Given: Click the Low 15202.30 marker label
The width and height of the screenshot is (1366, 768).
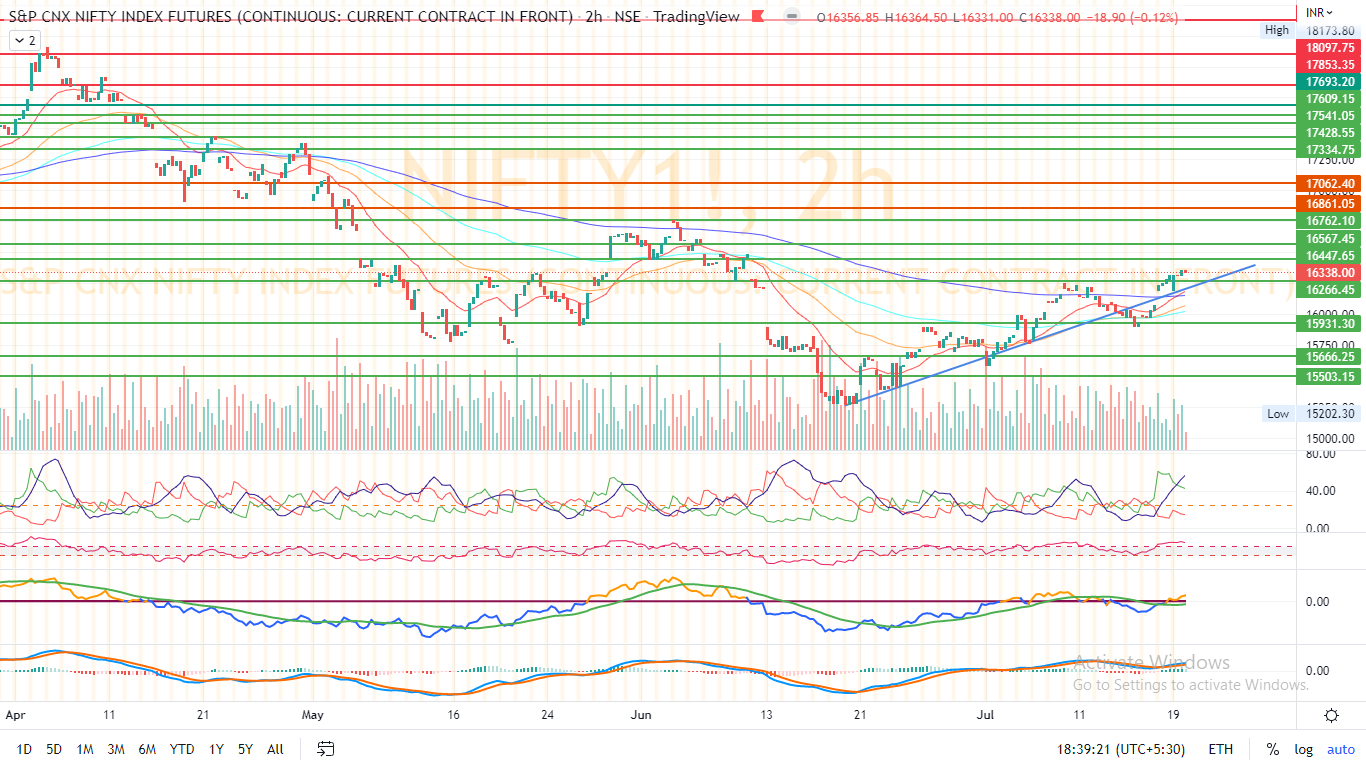Looking at the screenshot, I should point(1313,414).
